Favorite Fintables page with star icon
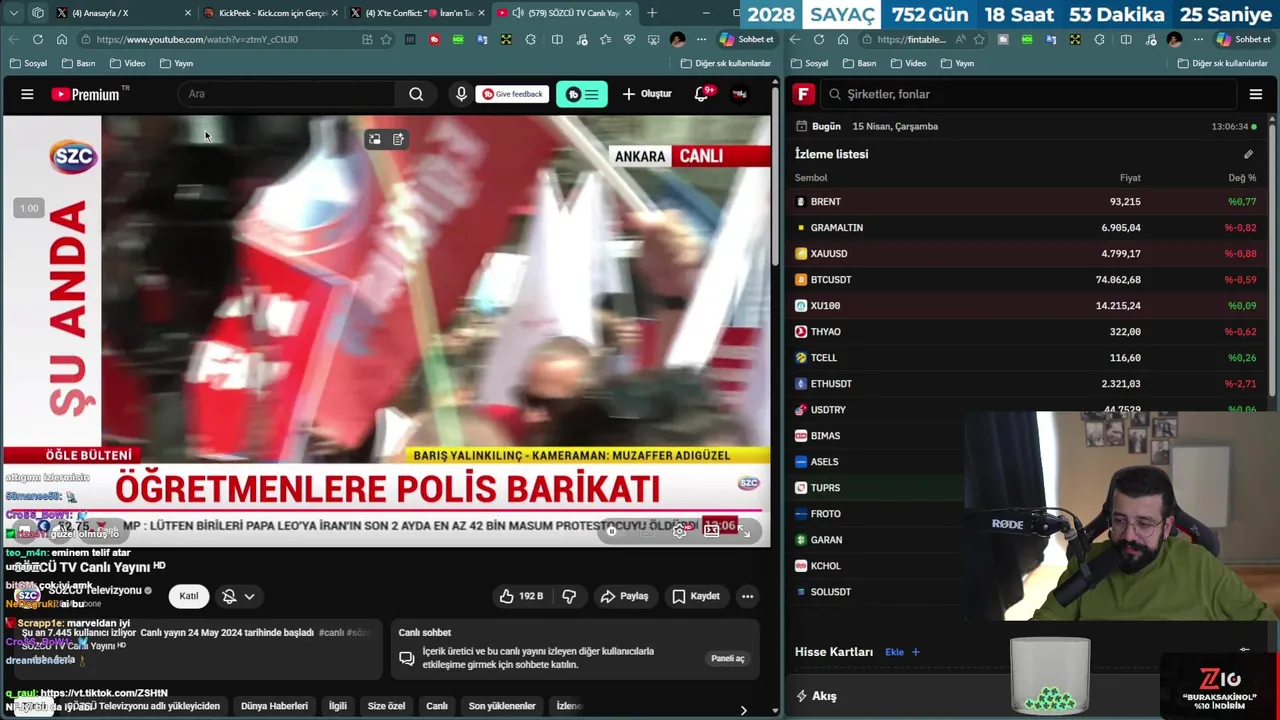The height and width of the screenshot is (720, 1280). click(x=979, y=39)
